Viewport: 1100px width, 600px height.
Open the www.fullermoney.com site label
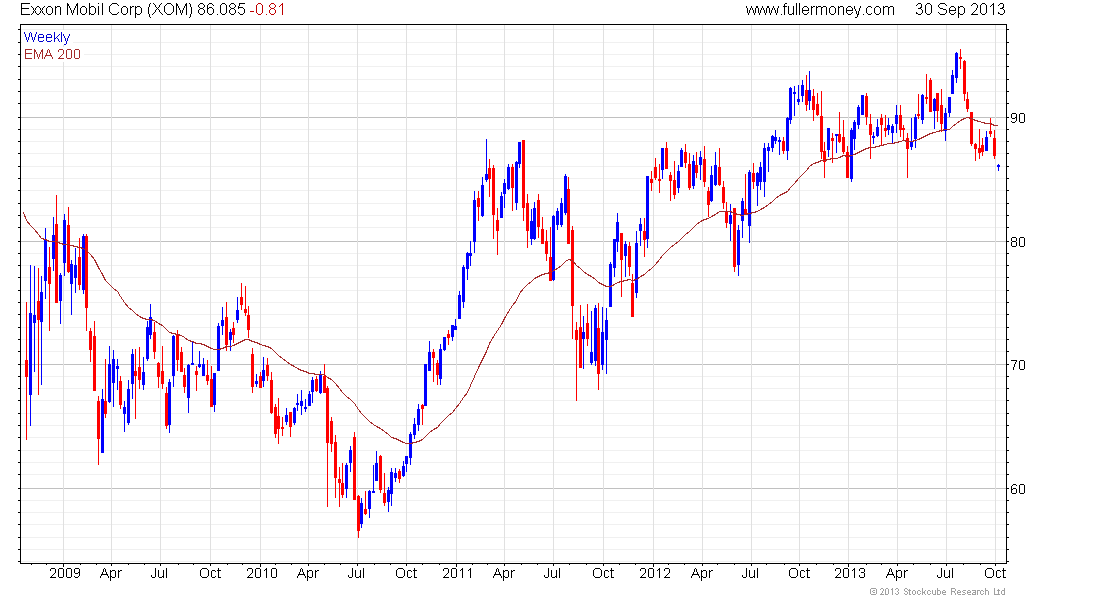819,10
